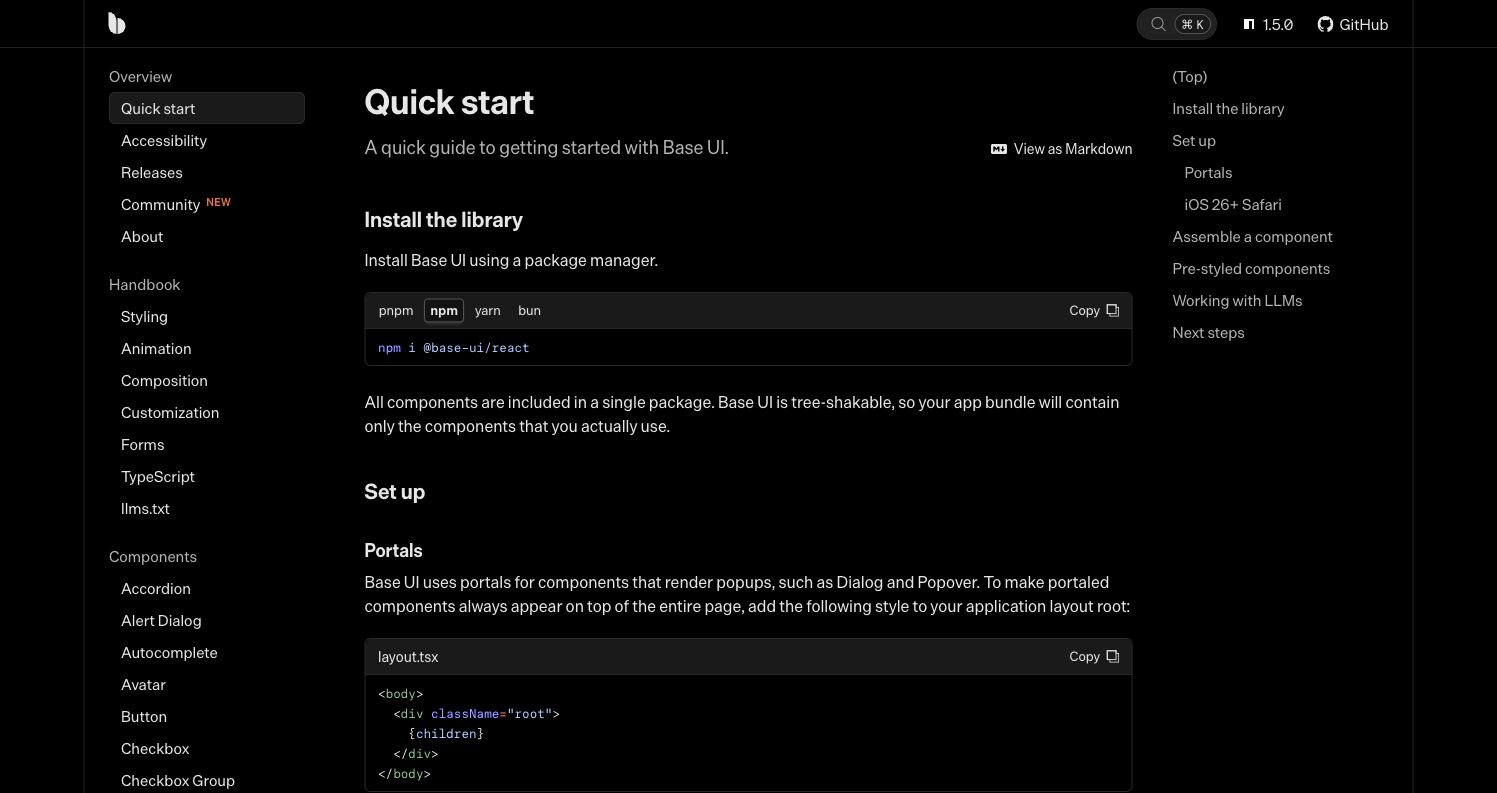Jump to Assemble a component section

[1252, 237]
